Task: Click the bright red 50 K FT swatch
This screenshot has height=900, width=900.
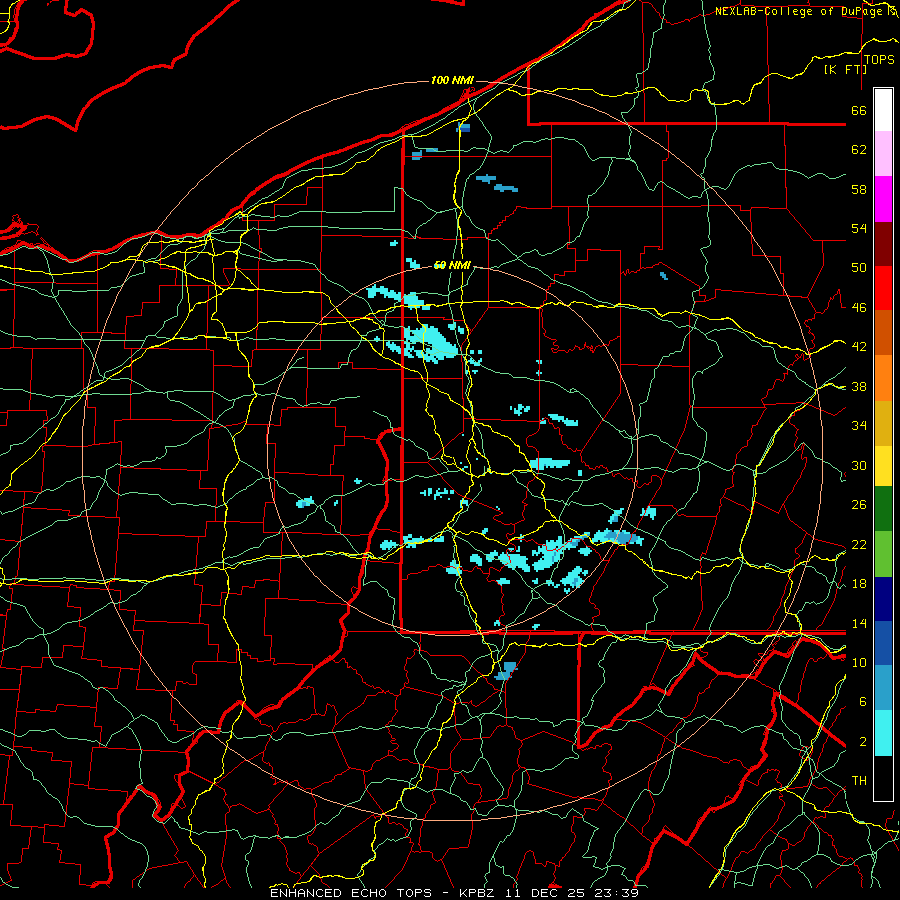Action: (x=883, y=288)
